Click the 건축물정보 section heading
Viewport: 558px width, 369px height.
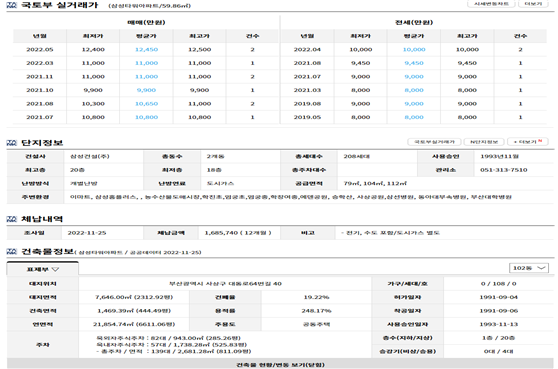pyautogui.click(x=47, y=252)
